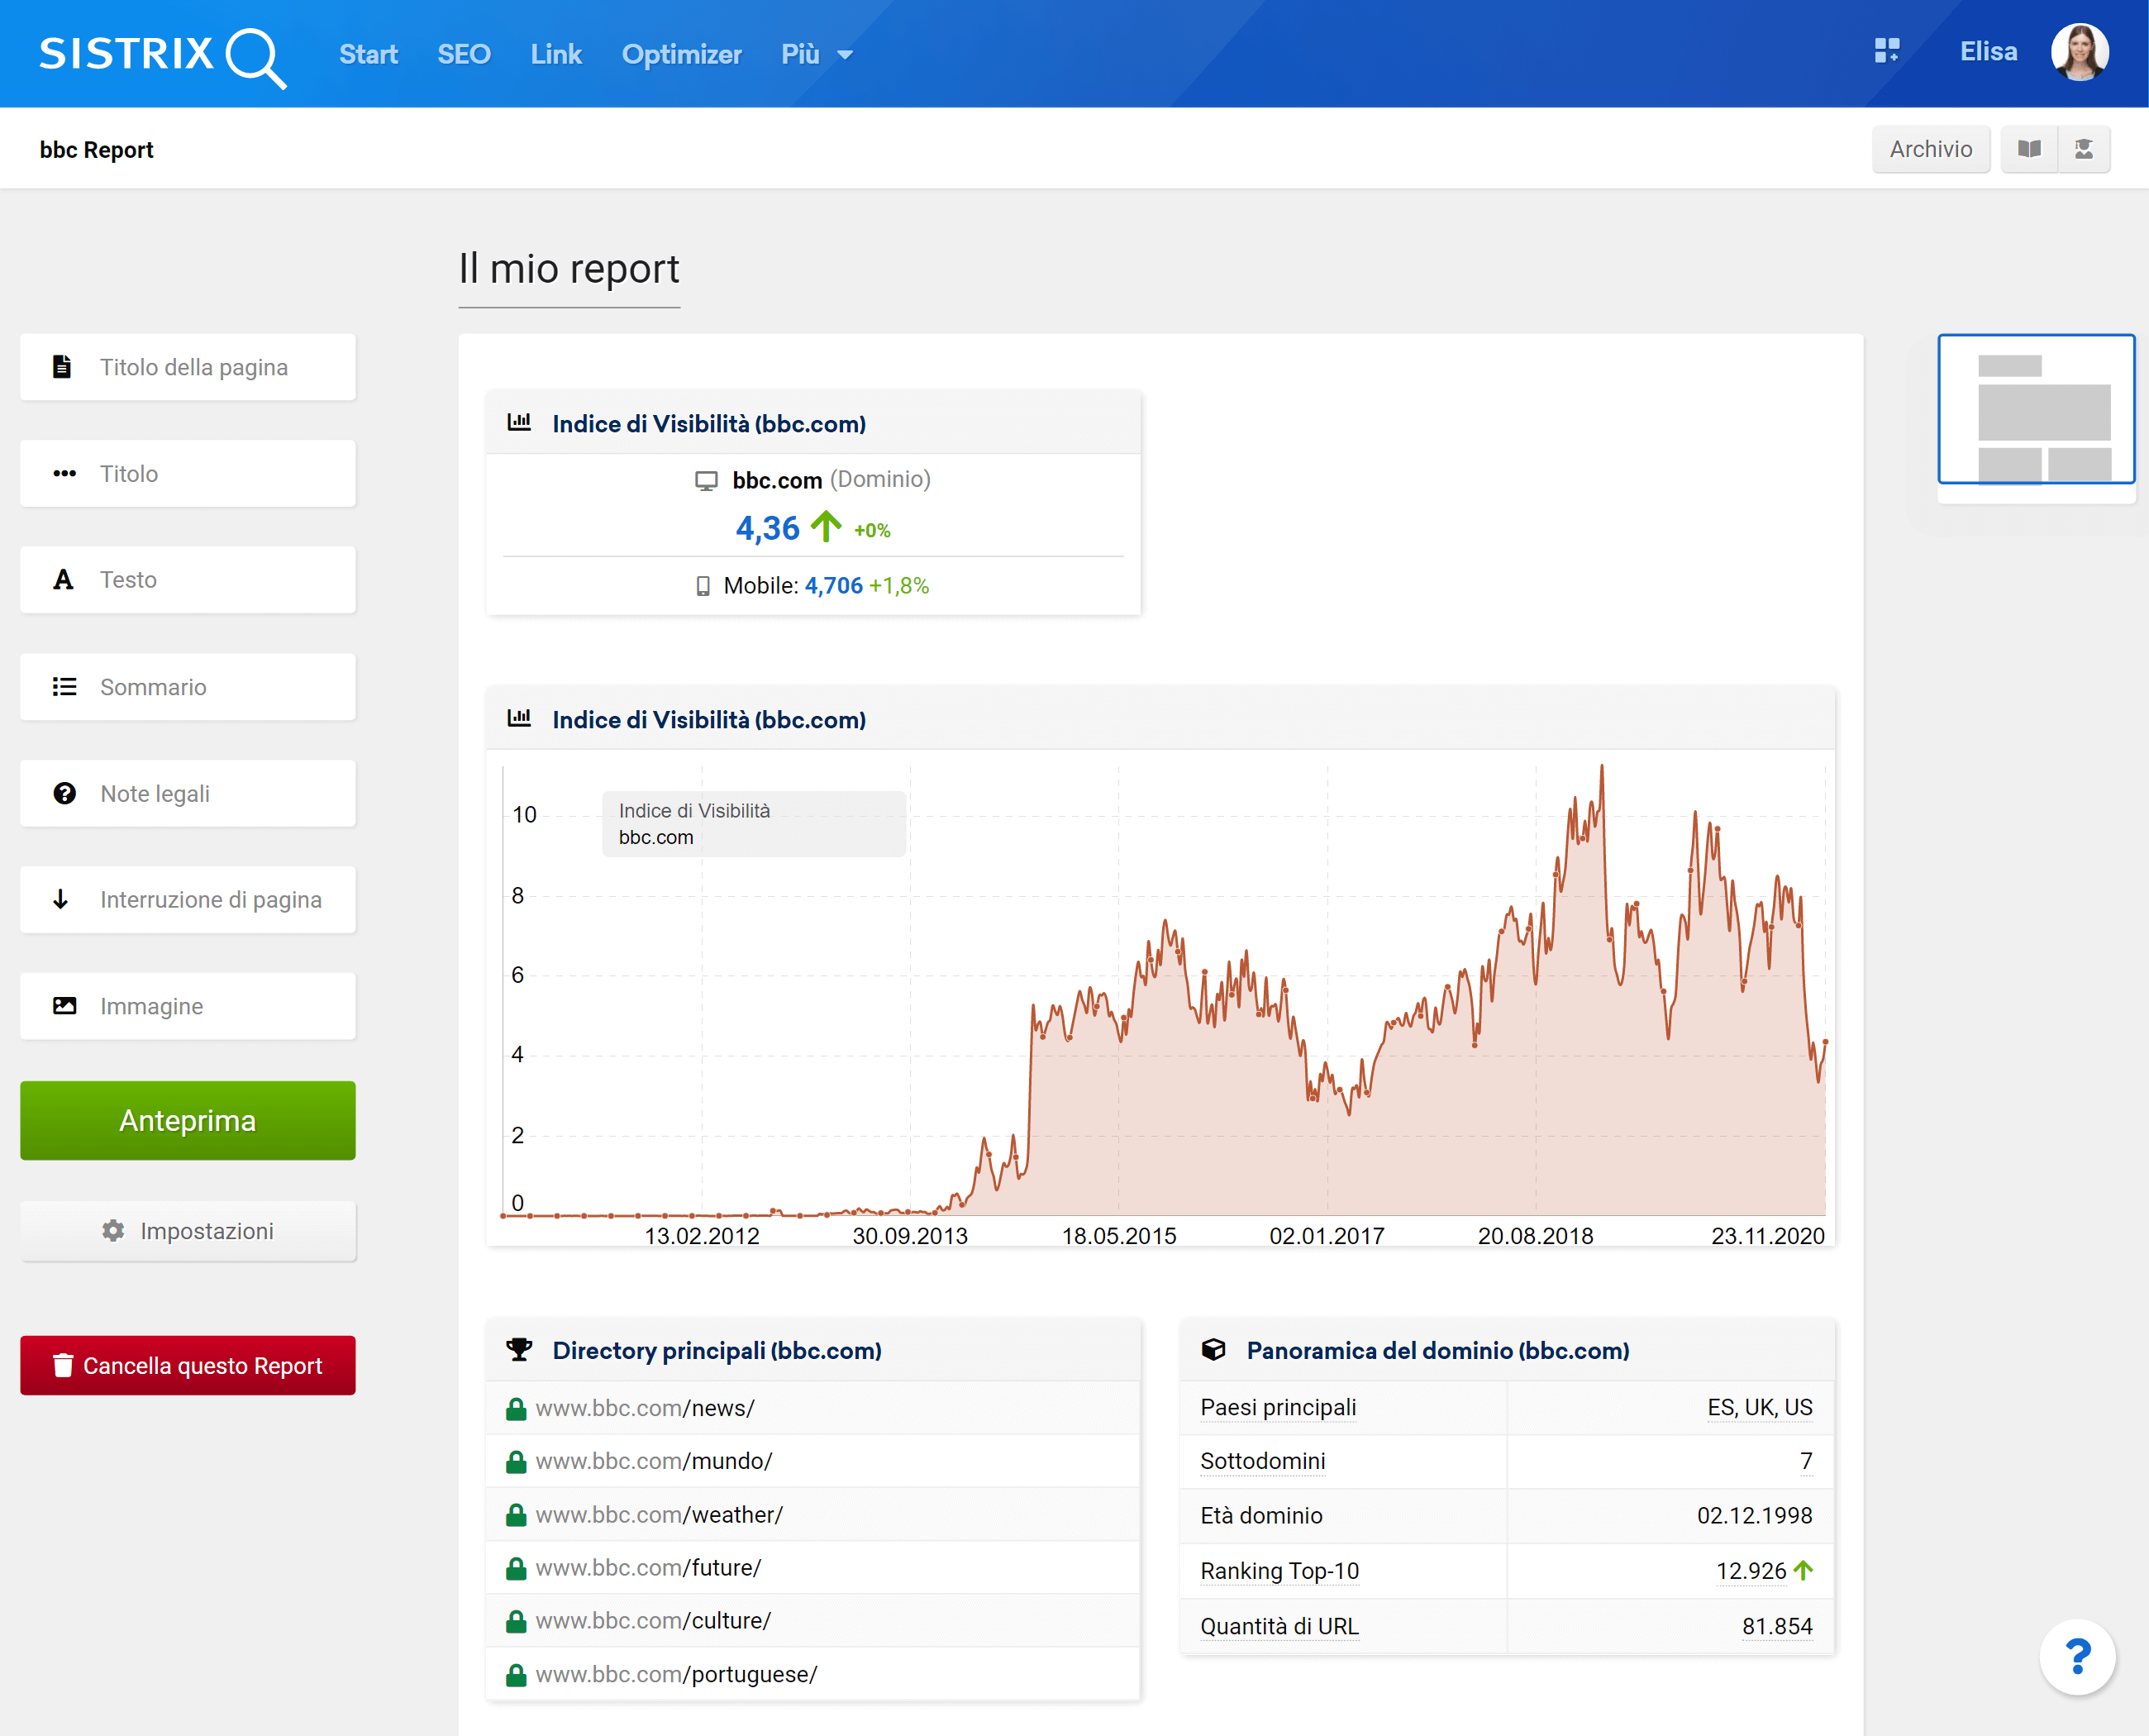2149x1736 pixels.
Task: Switch to Optimizer
Action: [681, 54]
